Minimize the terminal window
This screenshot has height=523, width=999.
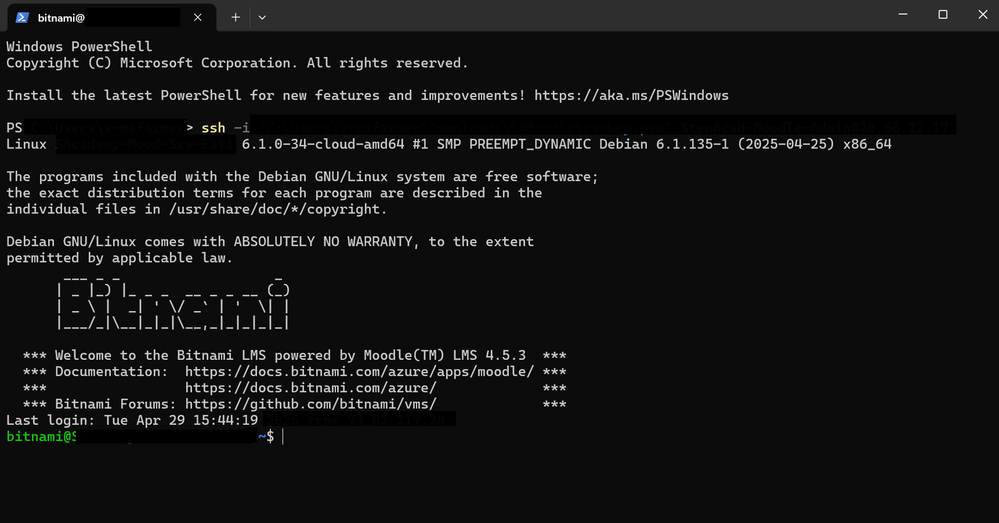(x=897, y=15)
